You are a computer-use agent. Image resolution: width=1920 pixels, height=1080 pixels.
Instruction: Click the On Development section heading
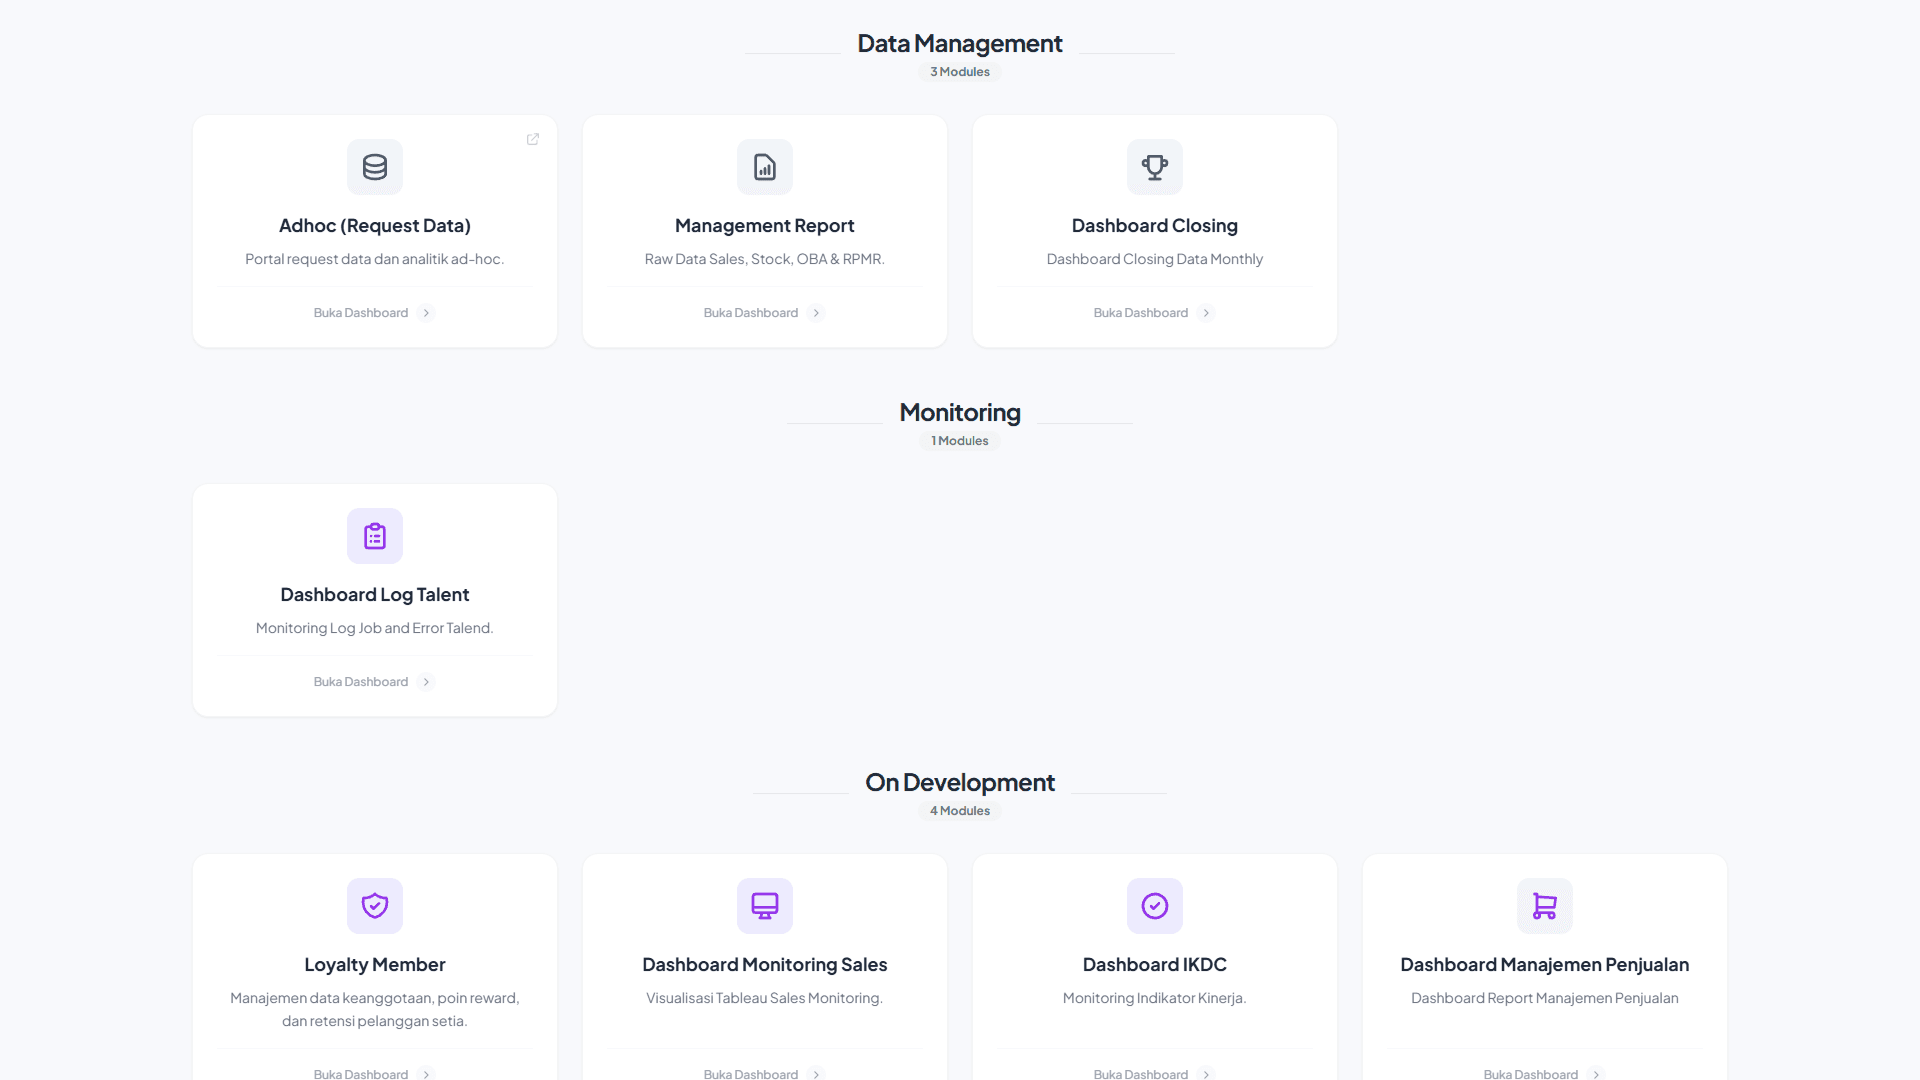(x=960, y=783)
